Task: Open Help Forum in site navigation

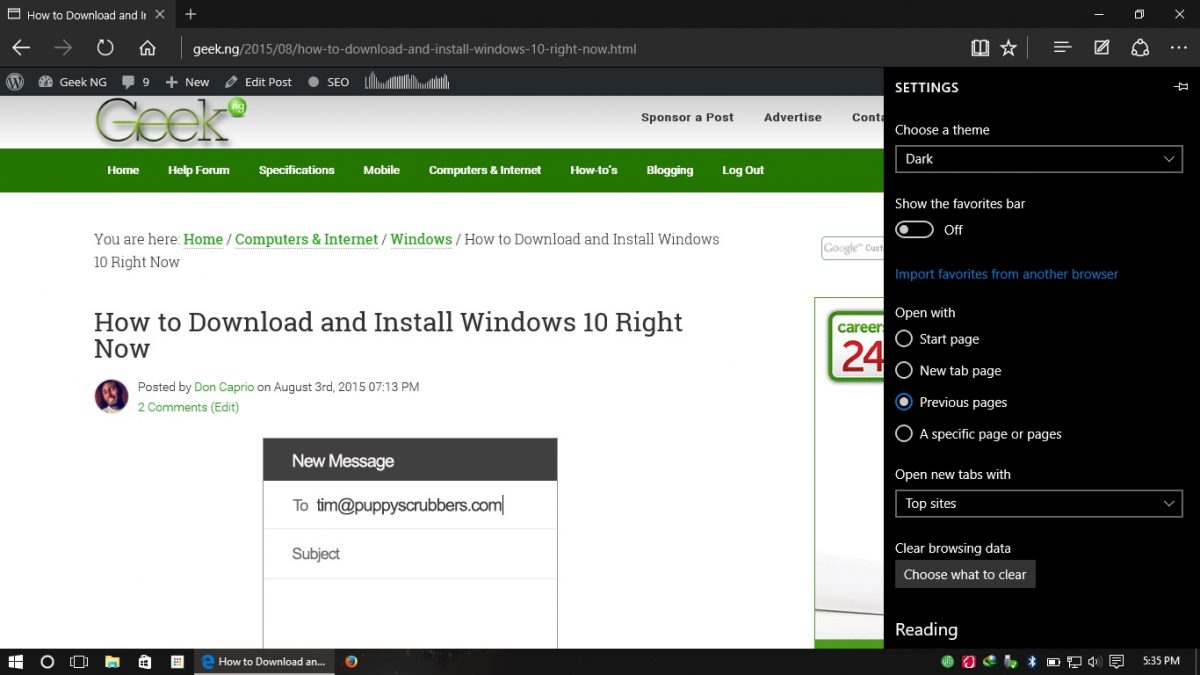Action: [199, 170]
